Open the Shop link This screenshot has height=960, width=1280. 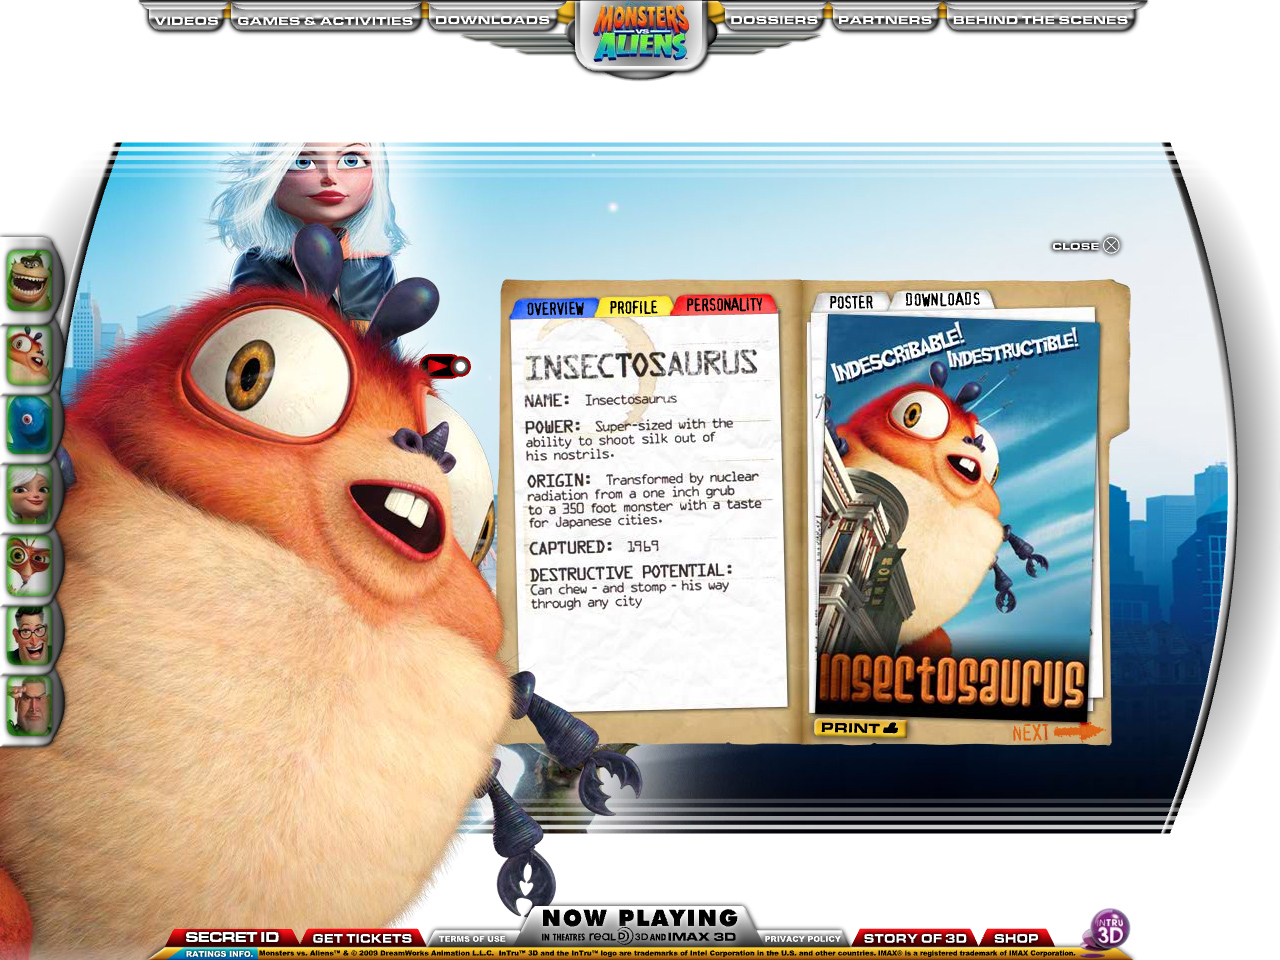tap(1016, 938)
